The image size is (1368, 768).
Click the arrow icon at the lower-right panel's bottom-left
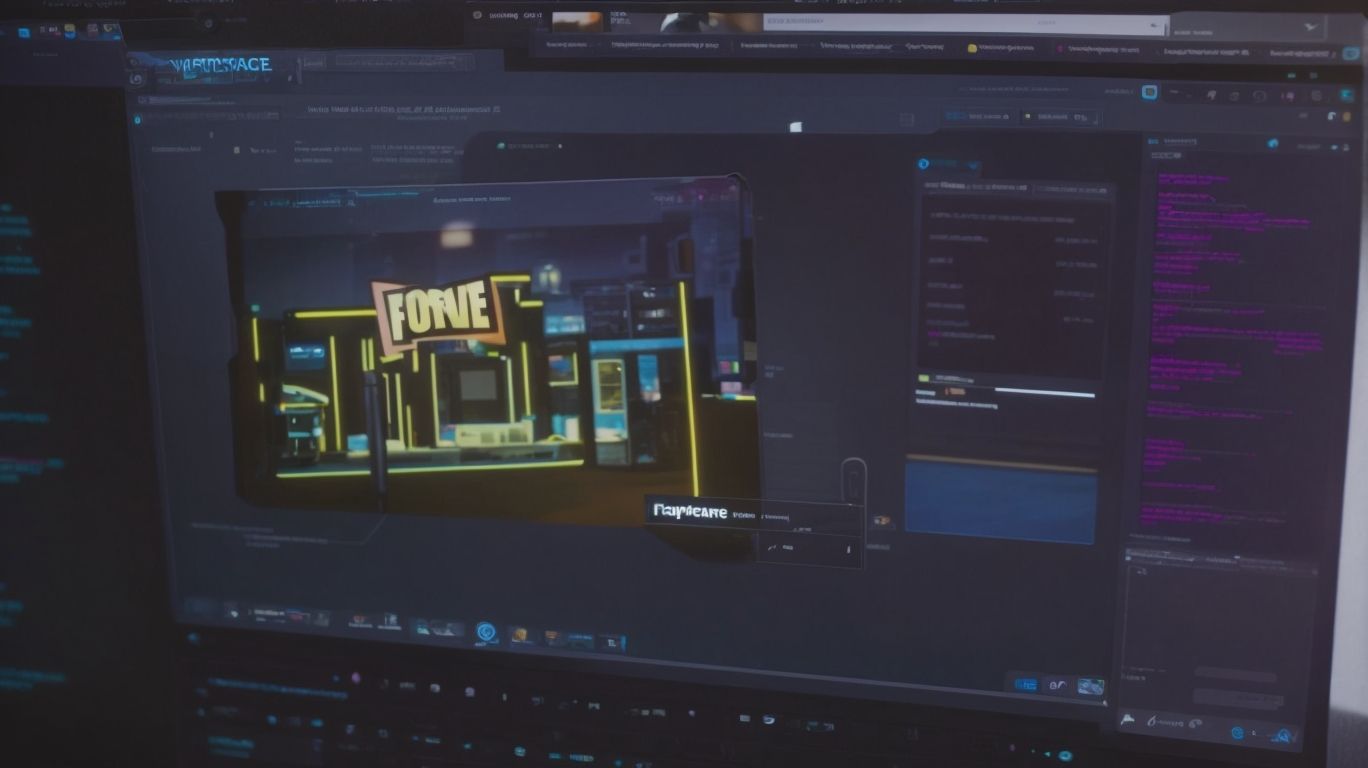[x=1129, y=720]
